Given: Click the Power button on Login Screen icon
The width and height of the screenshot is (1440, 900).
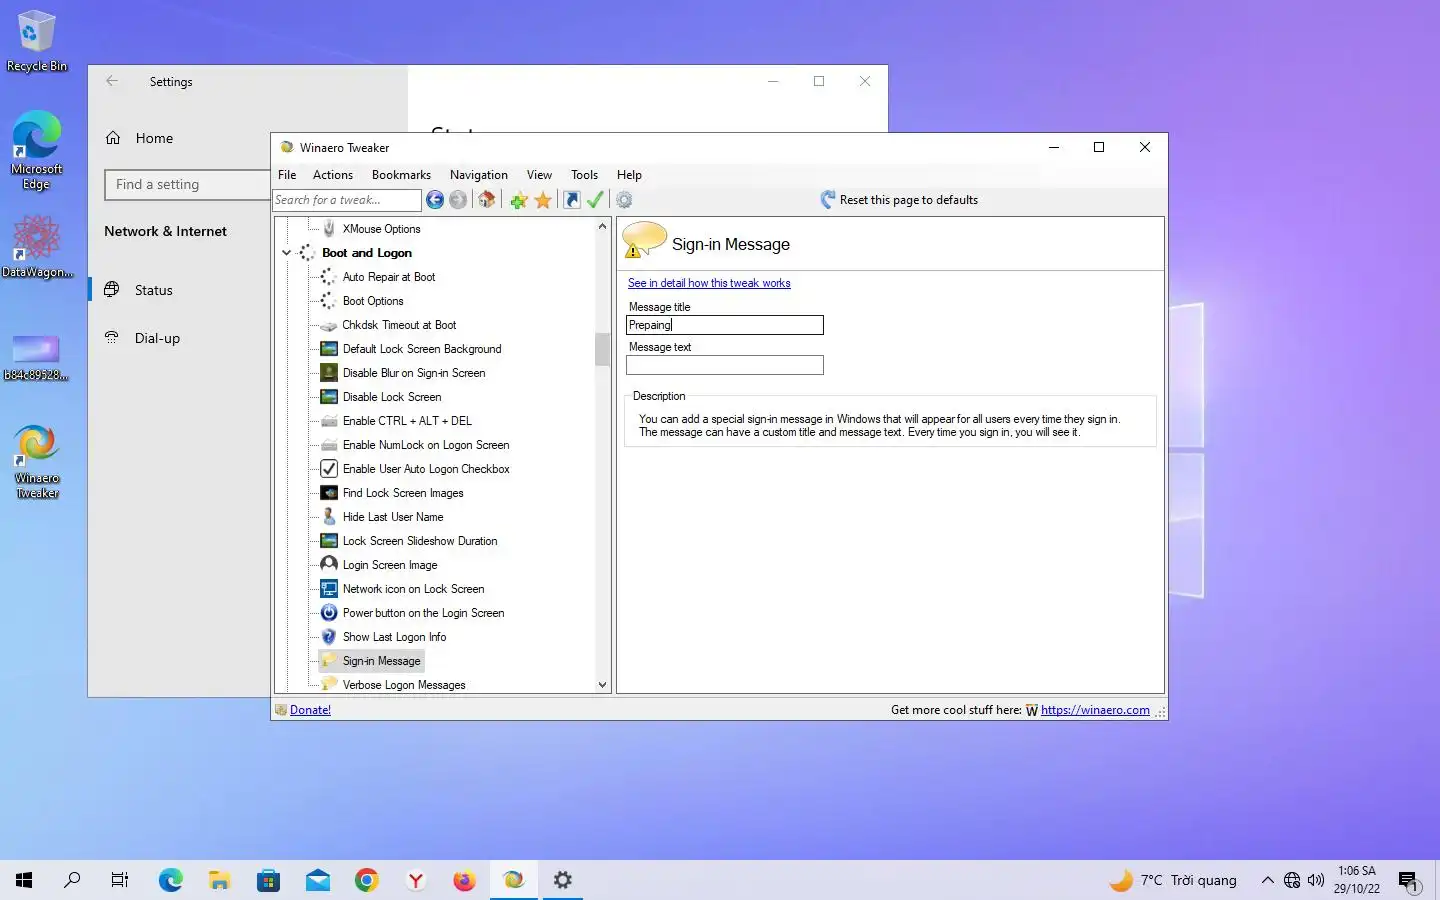Looking at the screenshot, I should tap(328, 613).
